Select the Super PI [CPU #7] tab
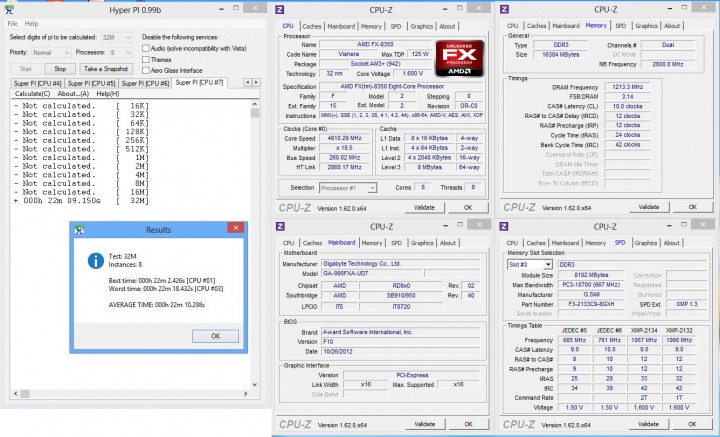Image resolution: width=720 pixels, height=437 pixels. coord(199,83)
